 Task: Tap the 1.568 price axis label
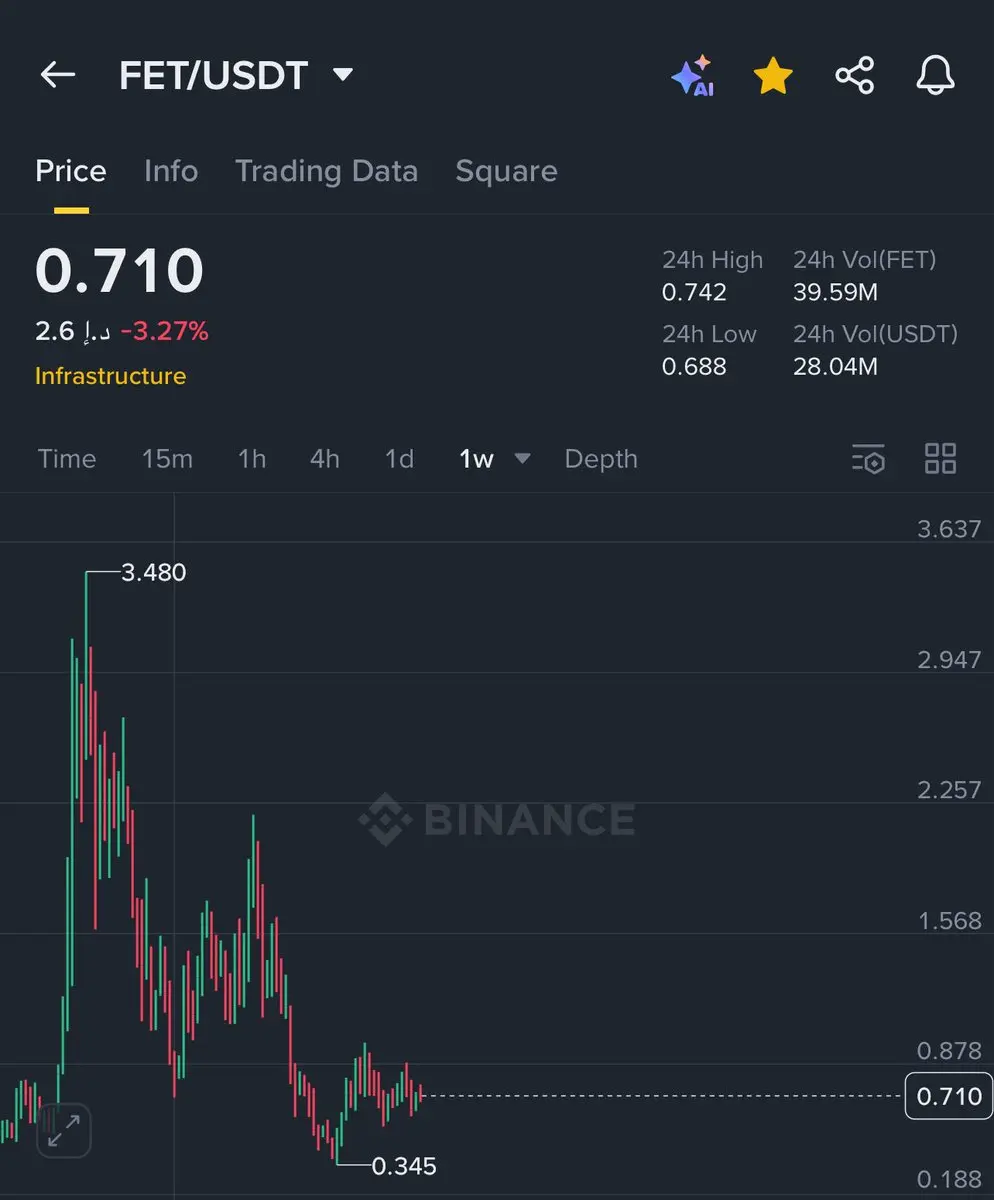[x=949, y=921]
